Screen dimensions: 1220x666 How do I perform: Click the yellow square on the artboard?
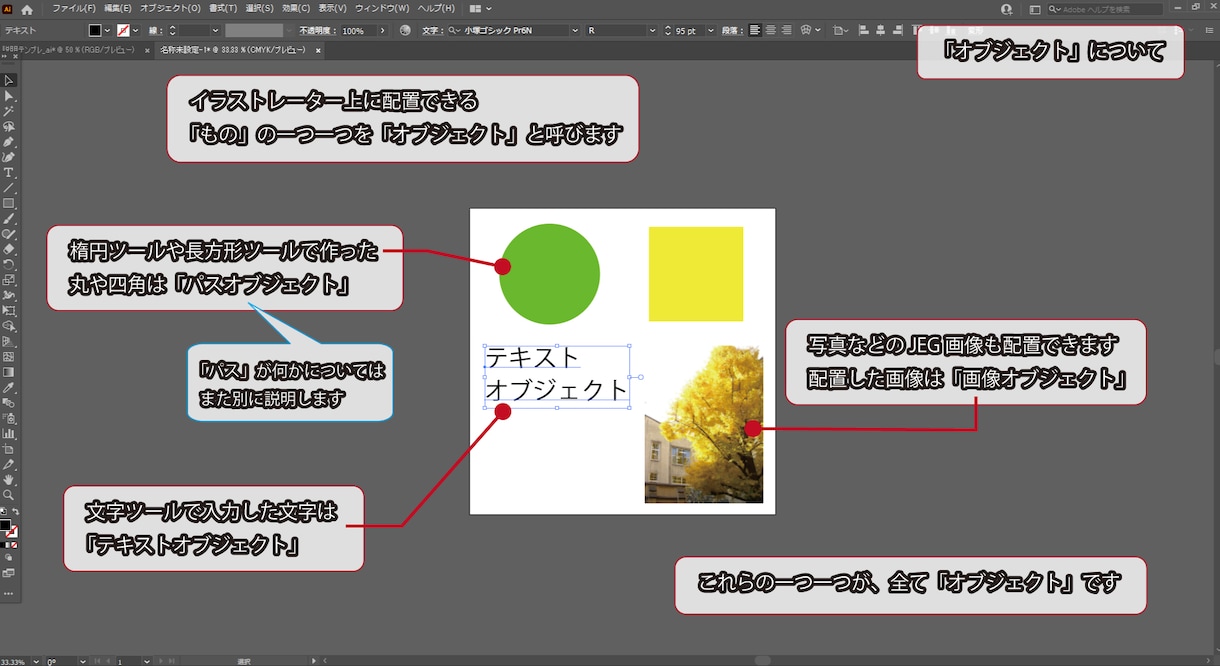(x=696, y=274)
